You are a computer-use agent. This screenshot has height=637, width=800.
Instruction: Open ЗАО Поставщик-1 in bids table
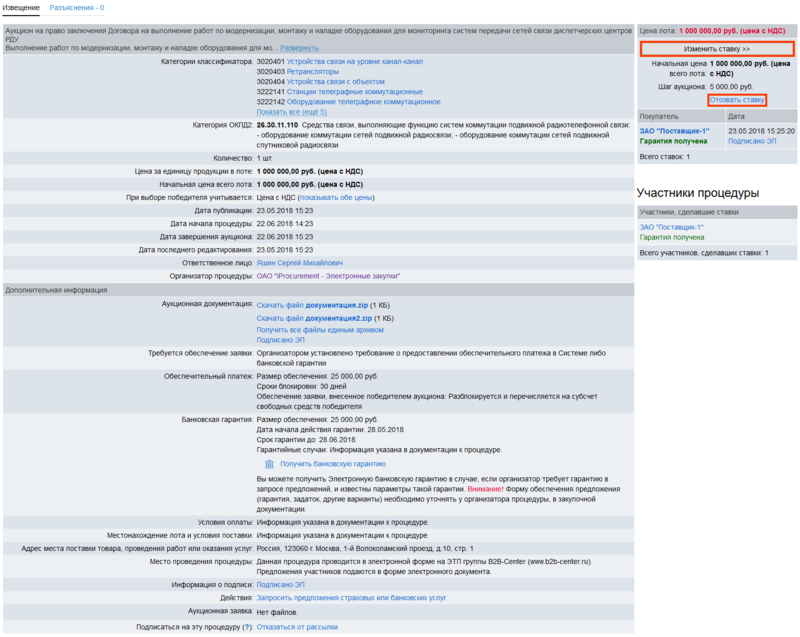point(675,131)
